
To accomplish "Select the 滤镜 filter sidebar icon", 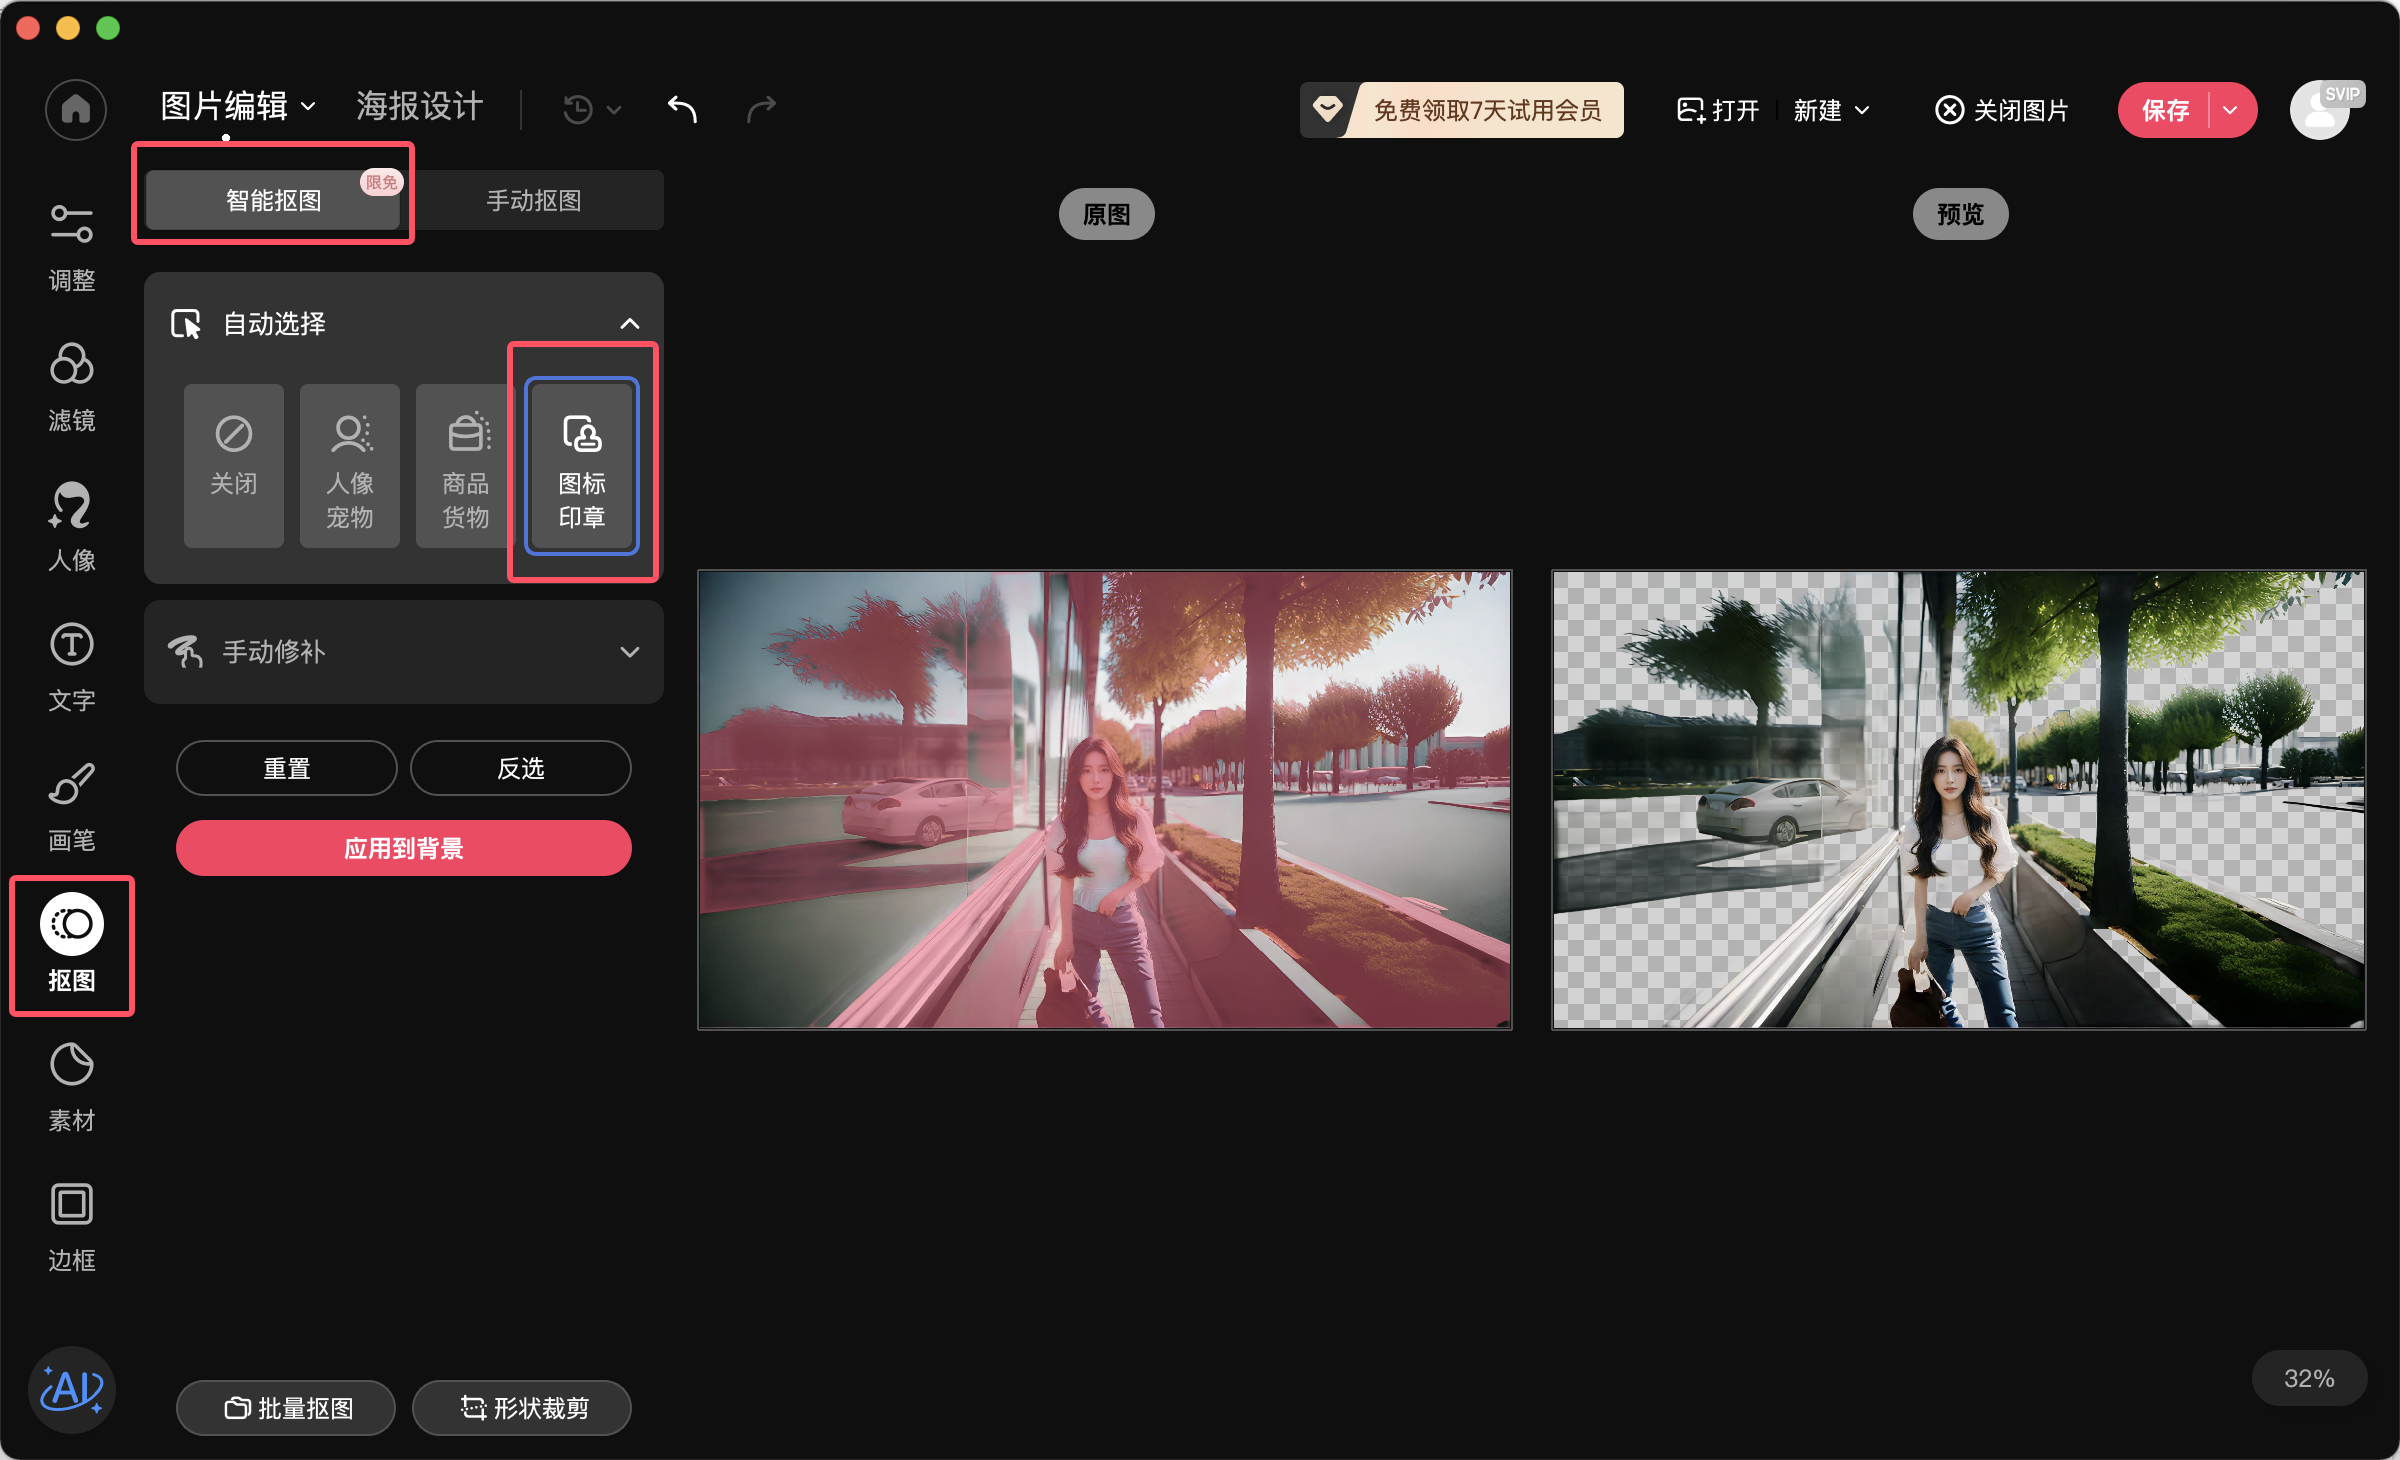I will pyautogui.click(x=72, y=386).
